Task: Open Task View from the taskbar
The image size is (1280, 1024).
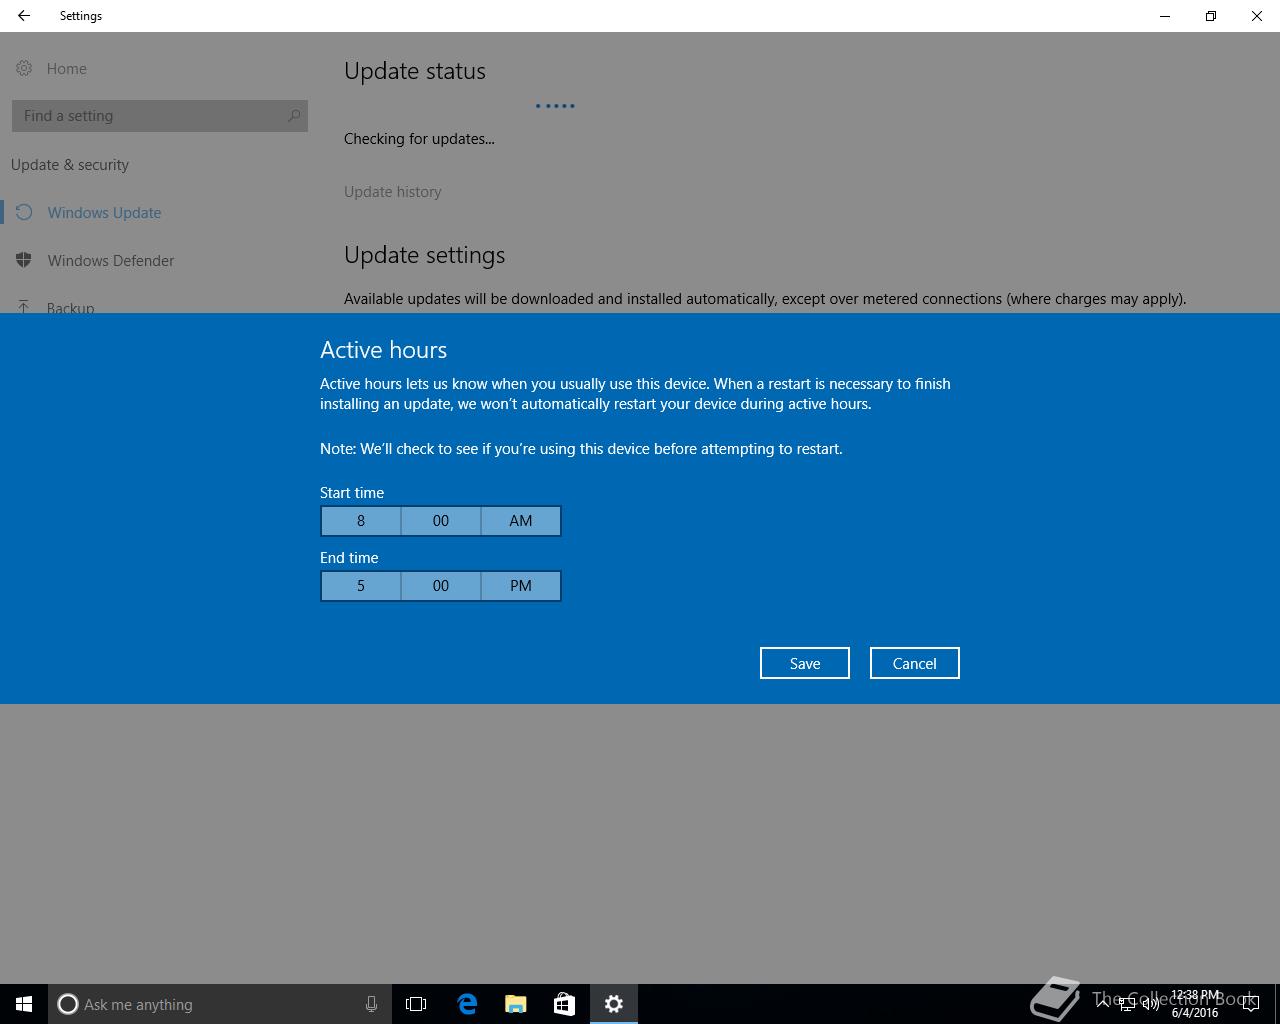Action: click(416, 1004)
